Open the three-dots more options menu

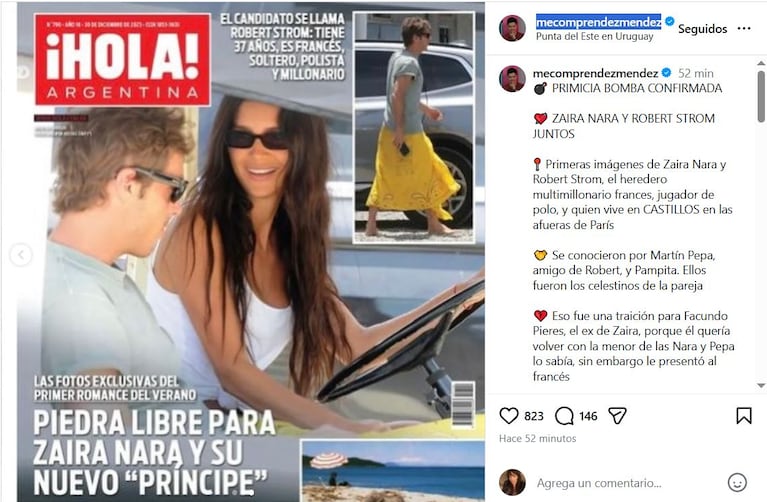pos(744,28)
